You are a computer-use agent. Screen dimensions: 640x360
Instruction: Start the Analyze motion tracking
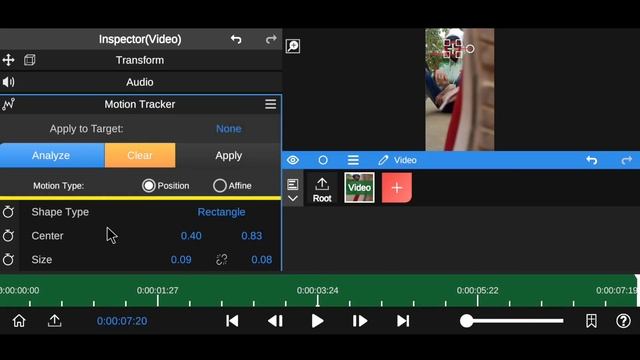coord(52,156)
